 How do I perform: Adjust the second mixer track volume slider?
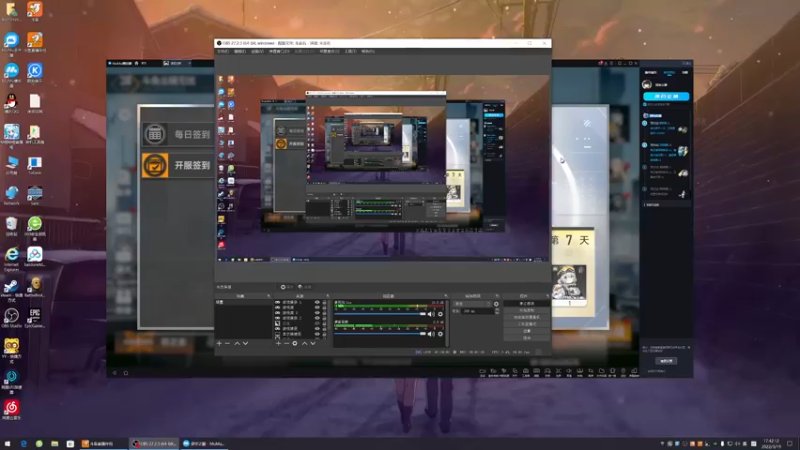(x=380, y=334)
